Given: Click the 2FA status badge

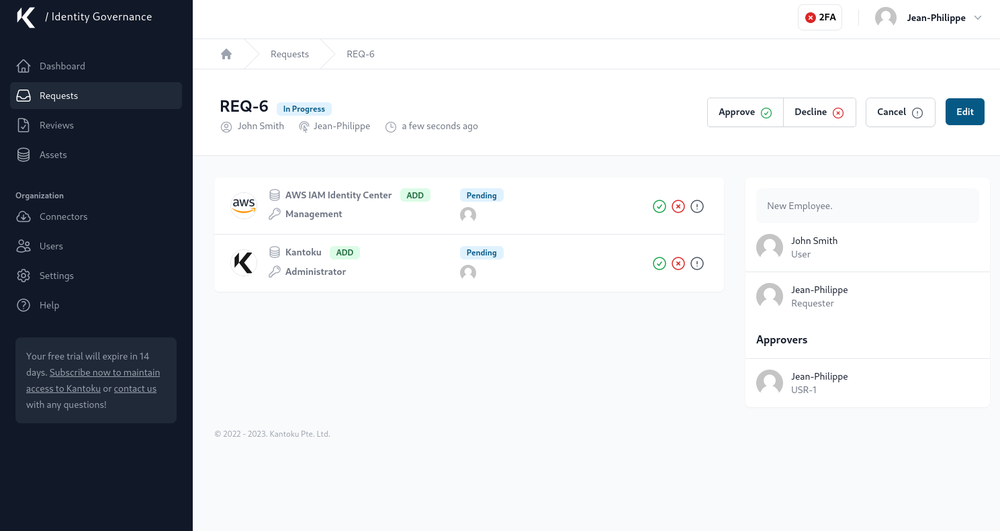Looking at the screenshot, I should (x=820, y=17).
